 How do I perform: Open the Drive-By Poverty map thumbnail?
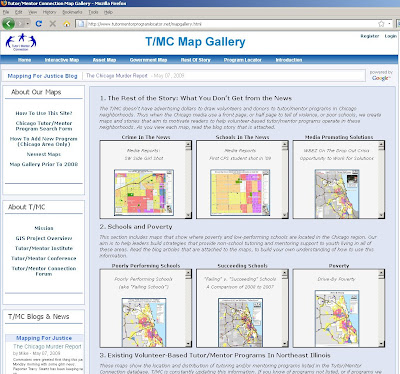(x=337, y=318)
